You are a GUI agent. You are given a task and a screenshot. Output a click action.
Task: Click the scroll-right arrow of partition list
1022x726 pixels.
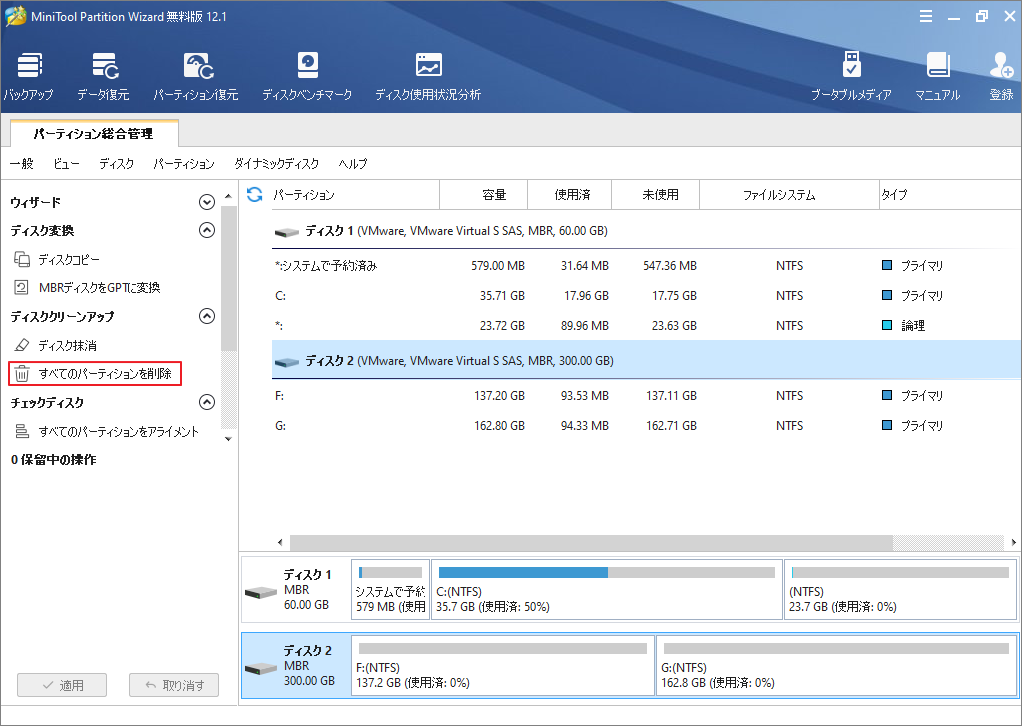click(1014, 542)
